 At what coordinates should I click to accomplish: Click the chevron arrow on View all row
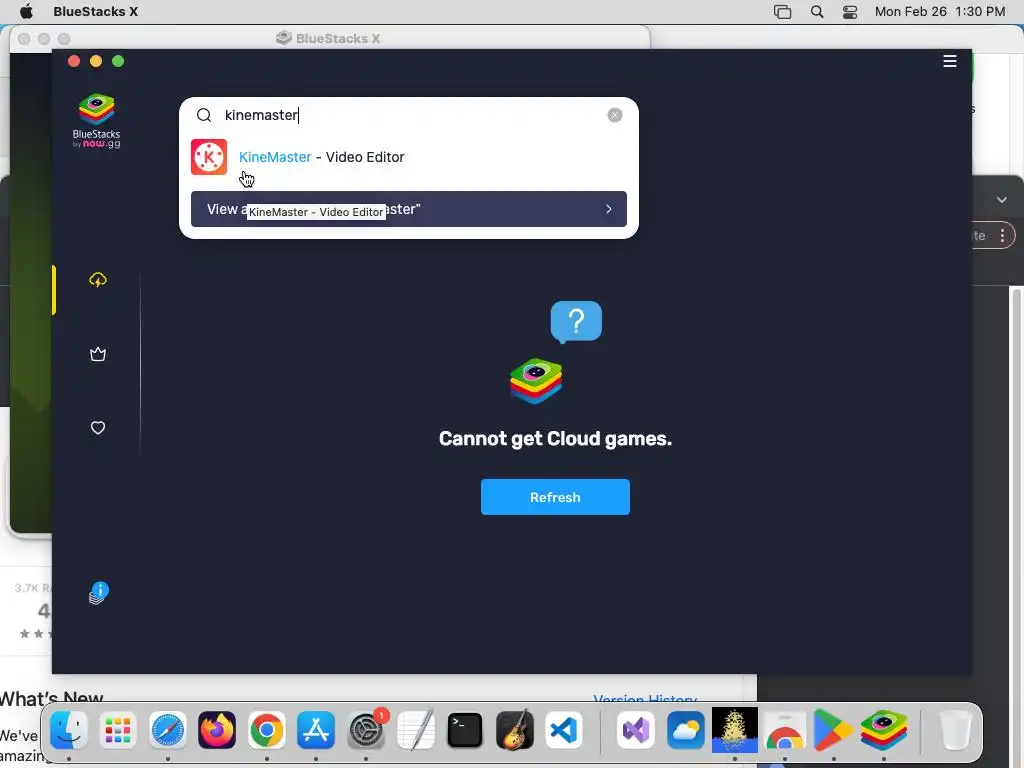click(609, 210)
